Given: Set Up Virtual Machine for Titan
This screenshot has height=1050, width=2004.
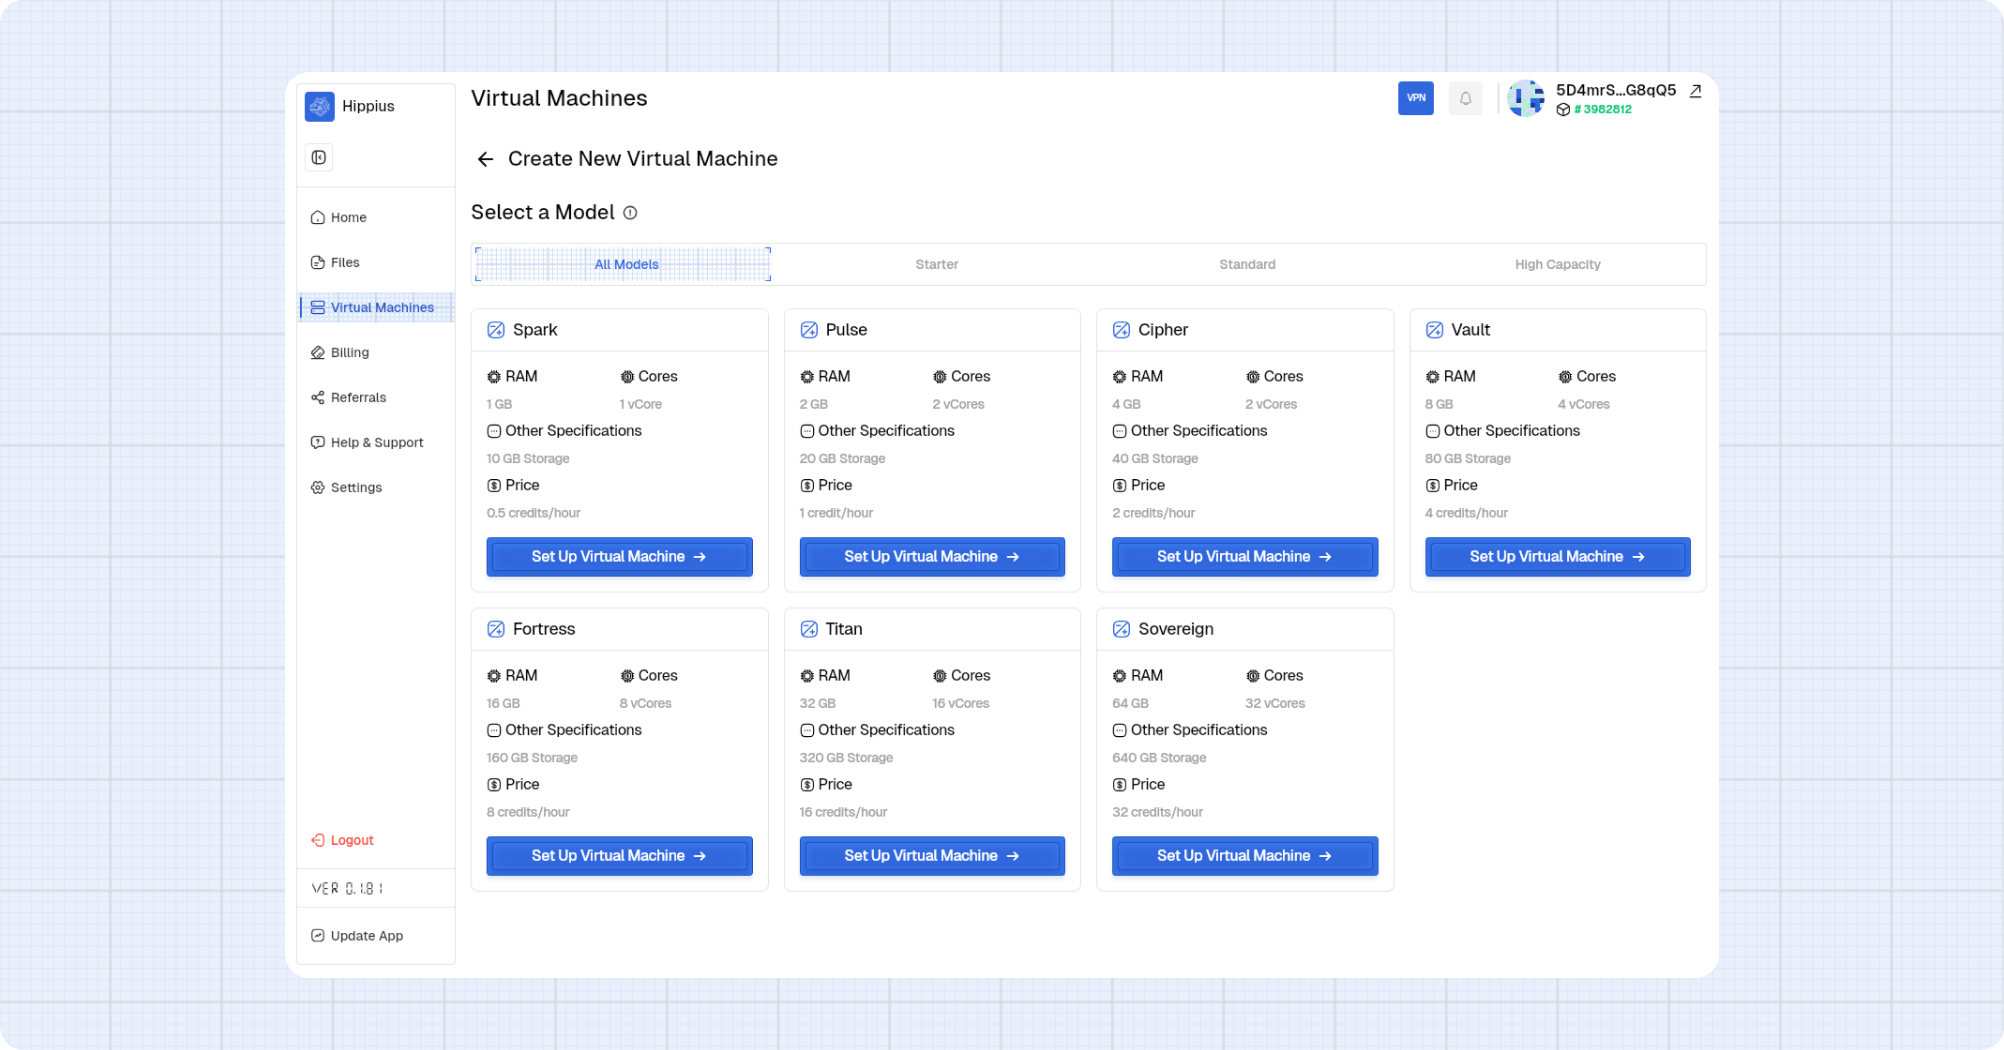Looking at the screenshot, I should click(931, 855).
